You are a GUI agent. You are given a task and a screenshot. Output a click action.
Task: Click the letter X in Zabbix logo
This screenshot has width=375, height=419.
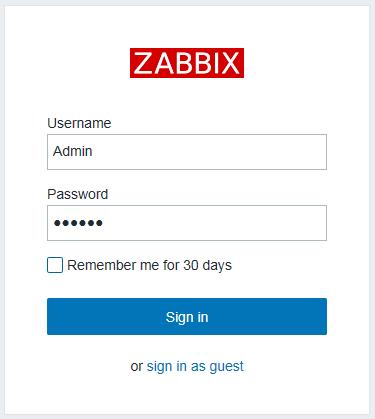(x=230, y=63)
